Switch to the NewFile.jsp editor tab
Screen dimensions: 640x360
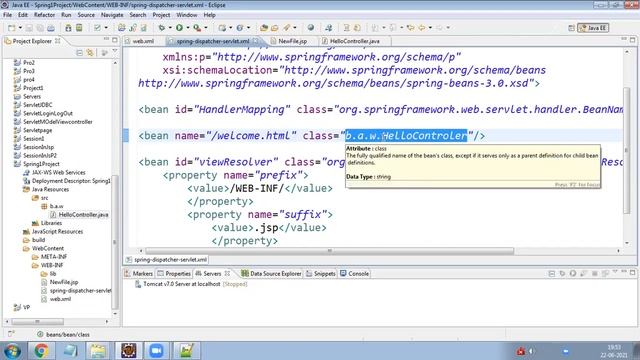[292, 41]
